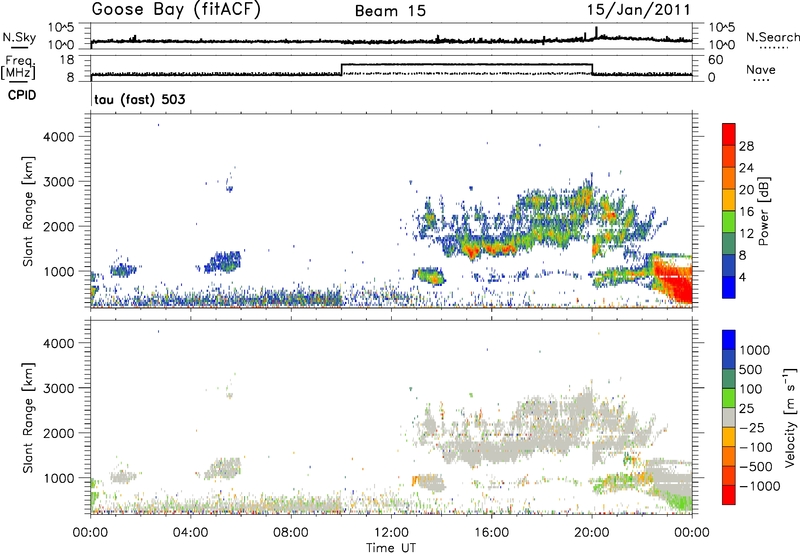The width and height of the screenshot is (800, 554).
Task: Click the '08:00' time axis tick label
Action: point(291,533)
